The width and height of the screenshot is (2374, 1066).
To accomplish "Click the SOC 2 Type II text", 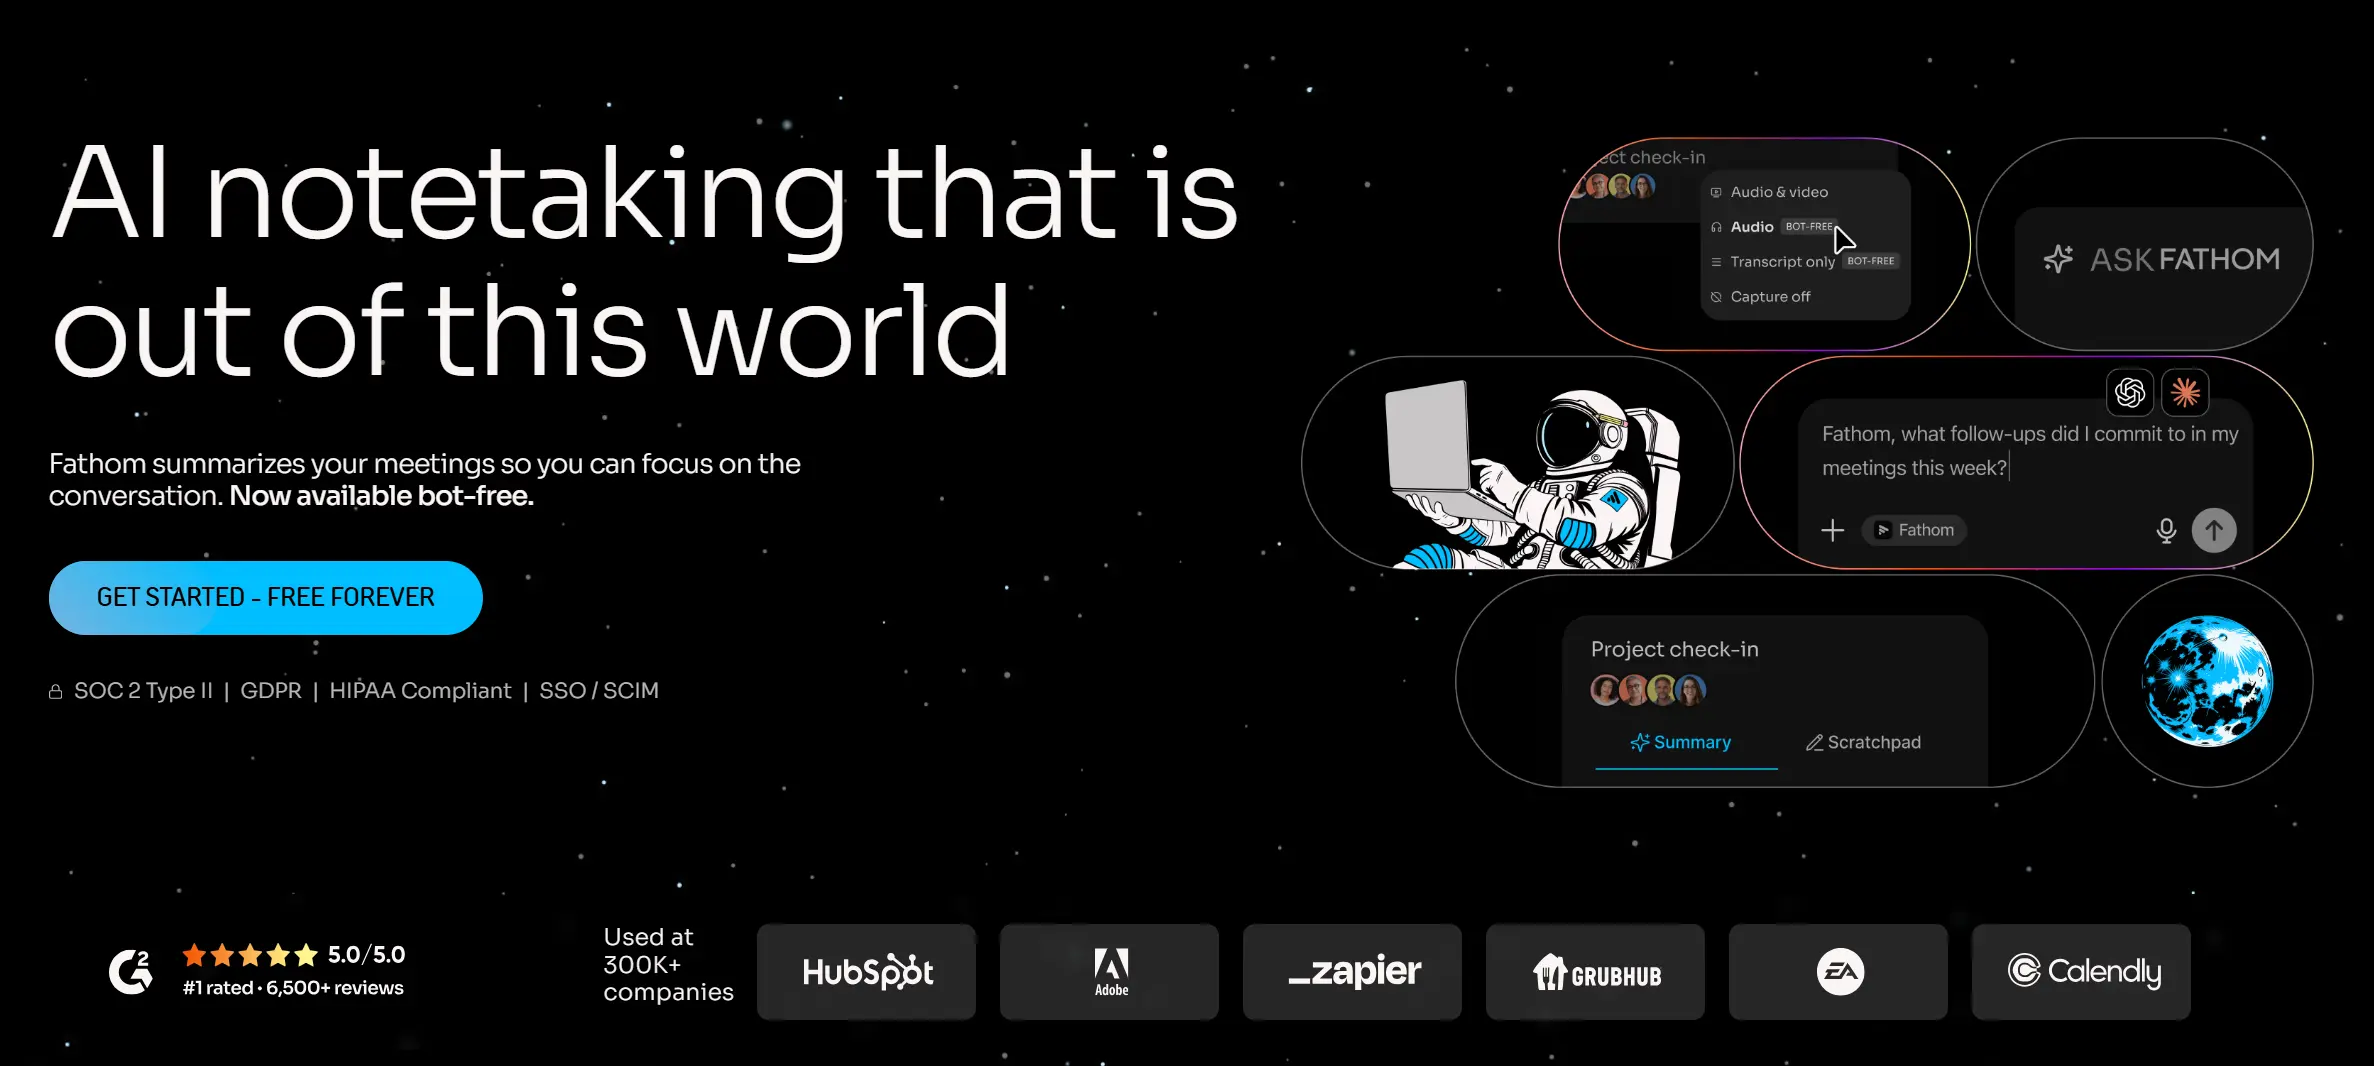I will (x=143, y=691).
